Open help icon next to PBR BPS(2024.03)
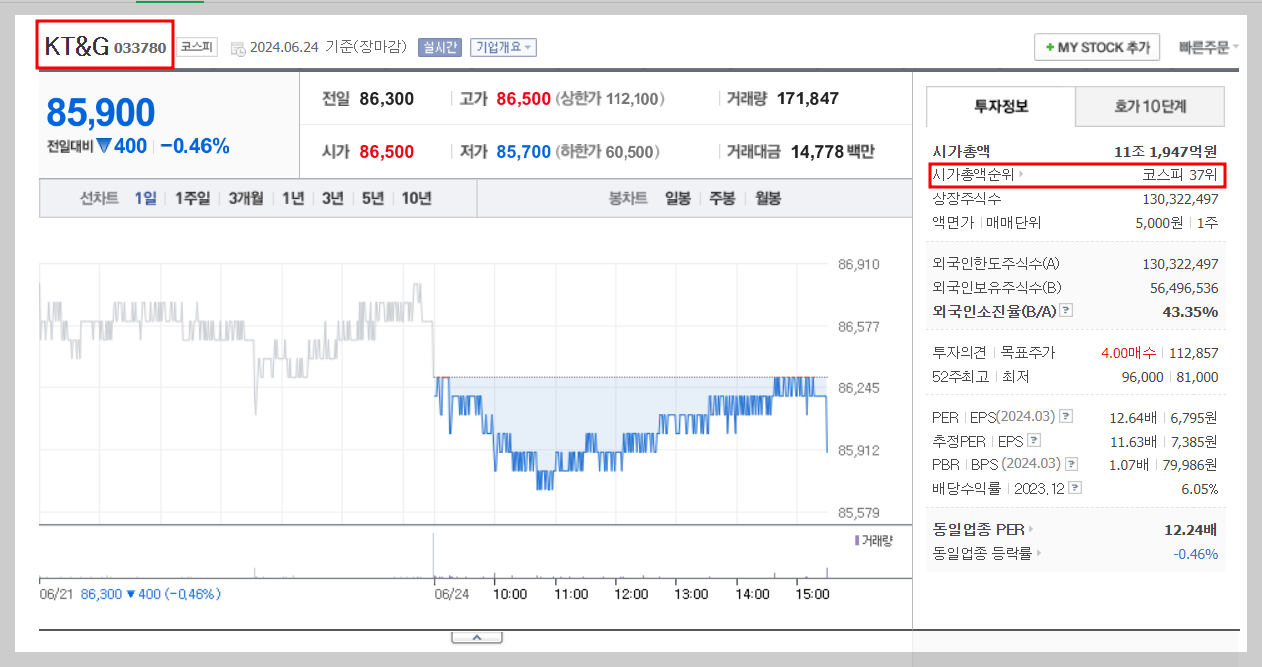This screenshot has width=1262, height=667. pyautogui.click(x=1072, y=464)
